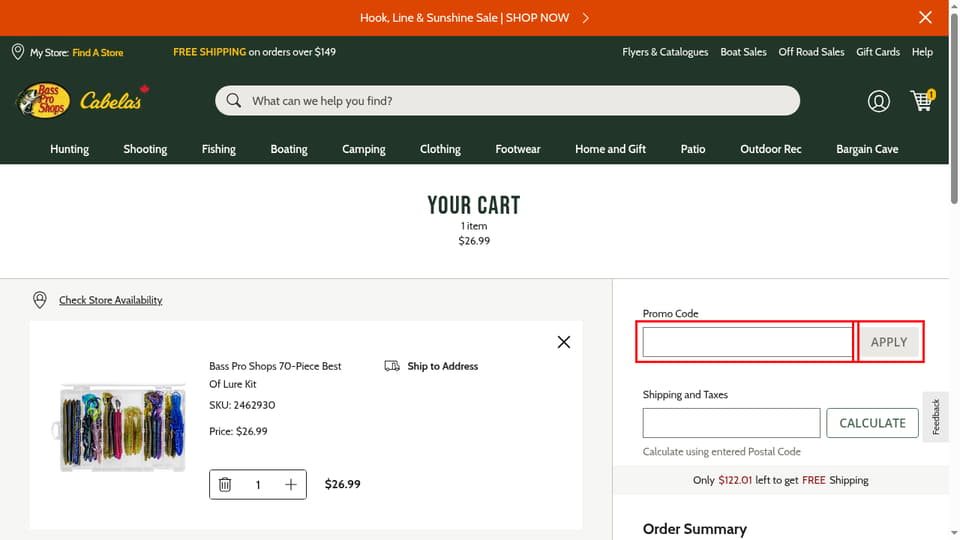Click the $26.99 item total
The height and width of the screenshot is (540, 960).
pos(342,484)
